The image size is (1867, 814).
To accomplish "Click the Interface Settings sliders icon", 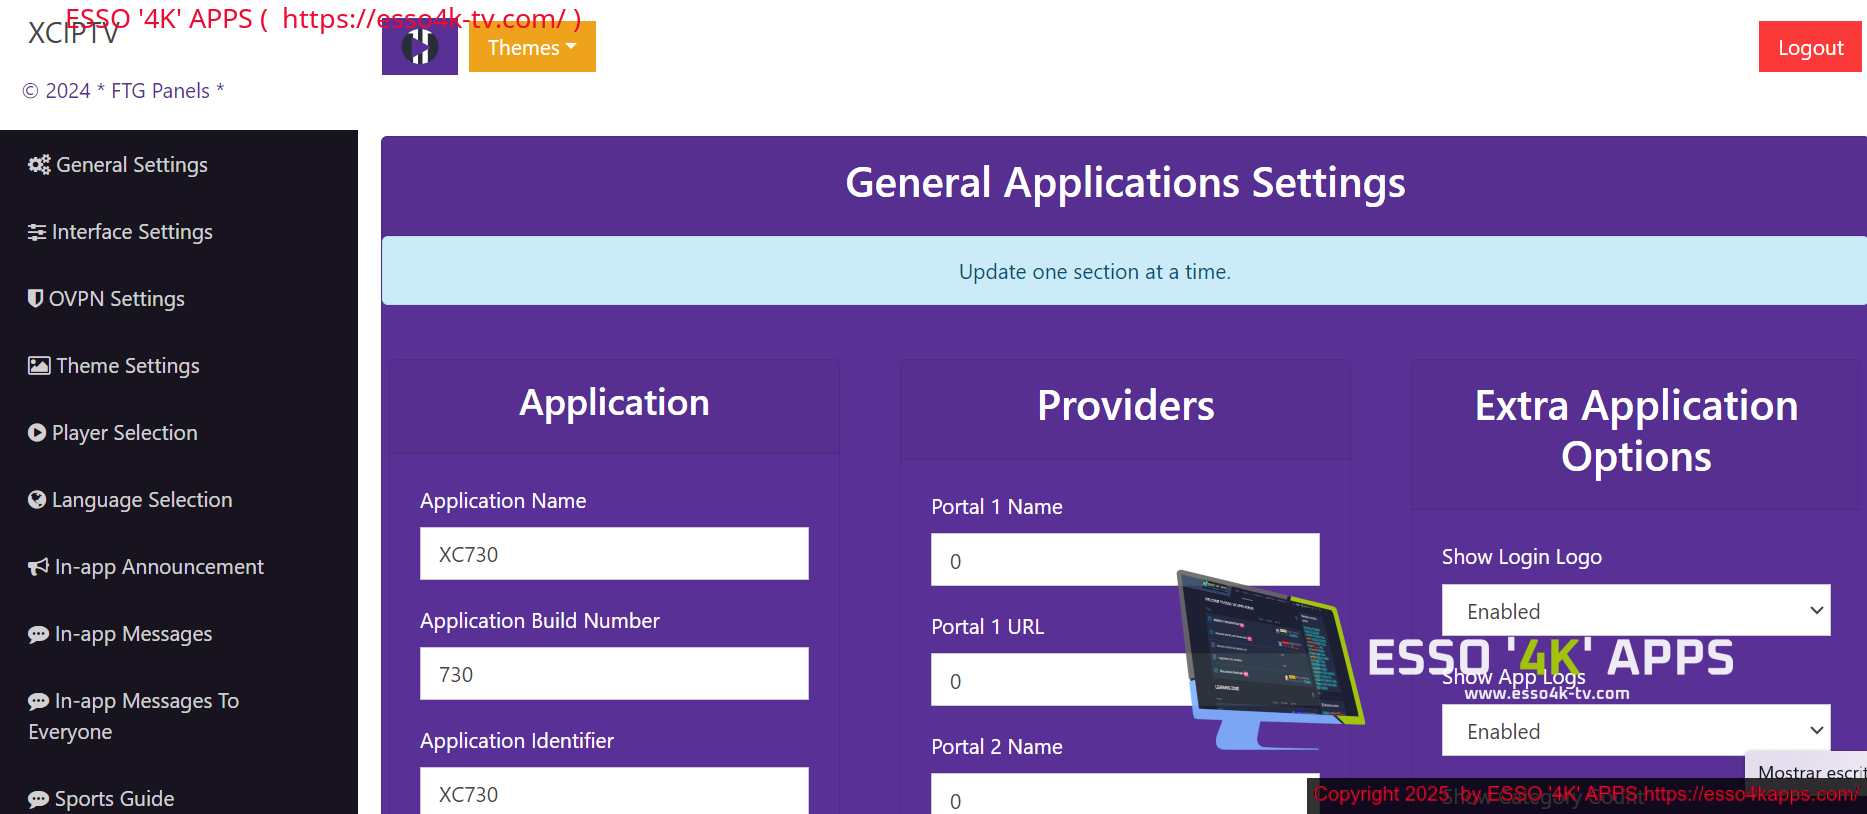I will pyautogui.click(x=37, y=232).
